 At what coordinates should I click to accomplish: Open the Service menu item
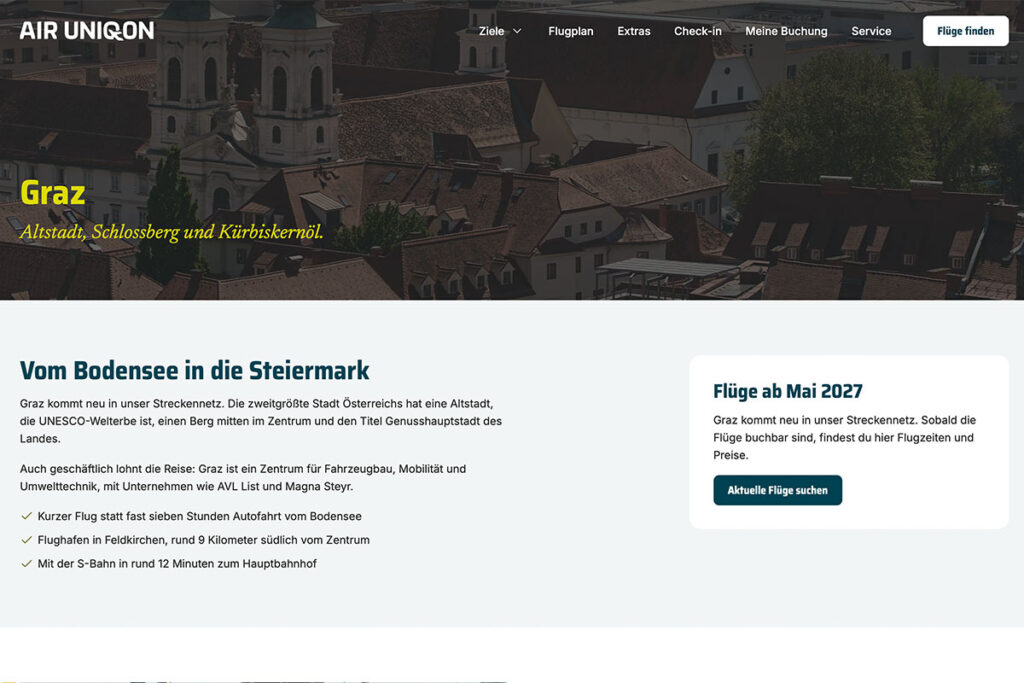tap(871, 31)
